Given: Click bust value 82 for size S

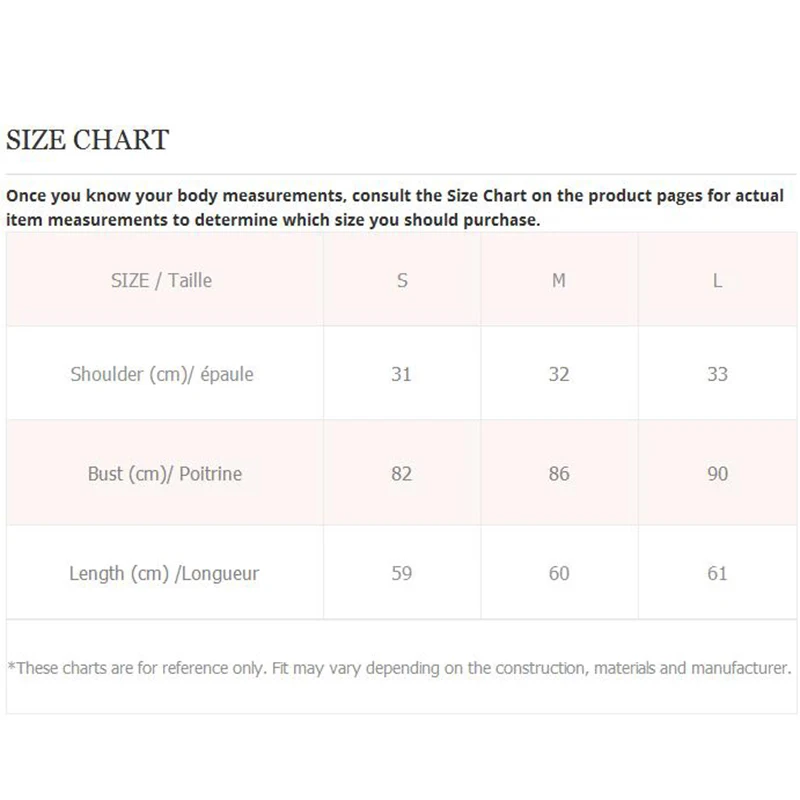Looking at the screenshot, I should point(402,473).
